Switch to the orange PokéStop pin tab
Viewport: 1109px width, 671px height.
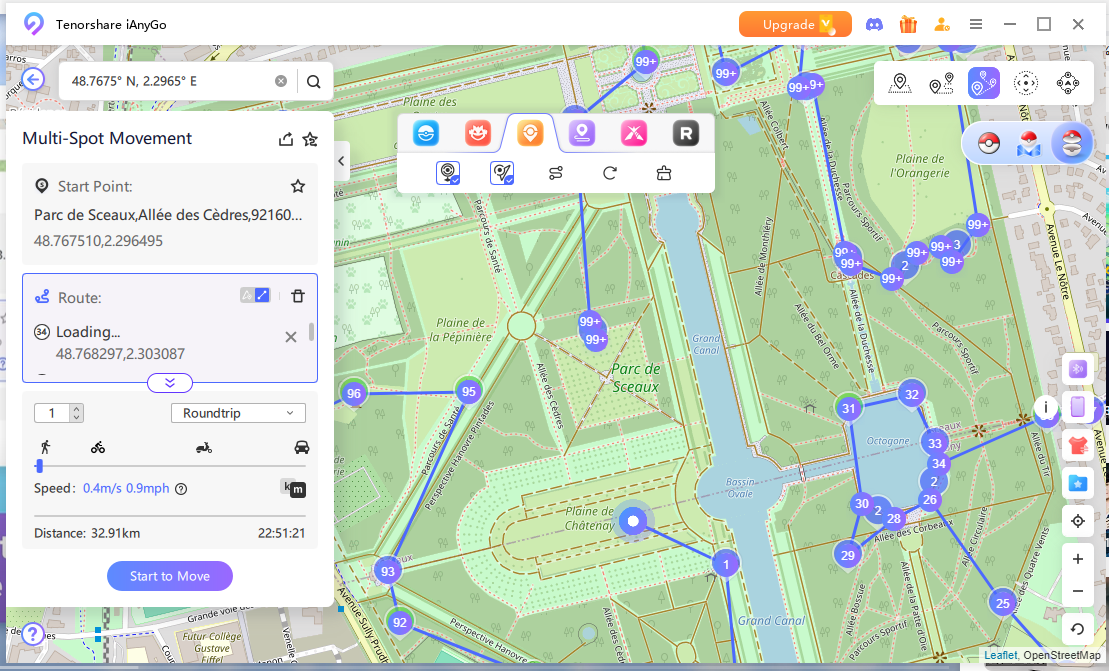pos(530,133)
